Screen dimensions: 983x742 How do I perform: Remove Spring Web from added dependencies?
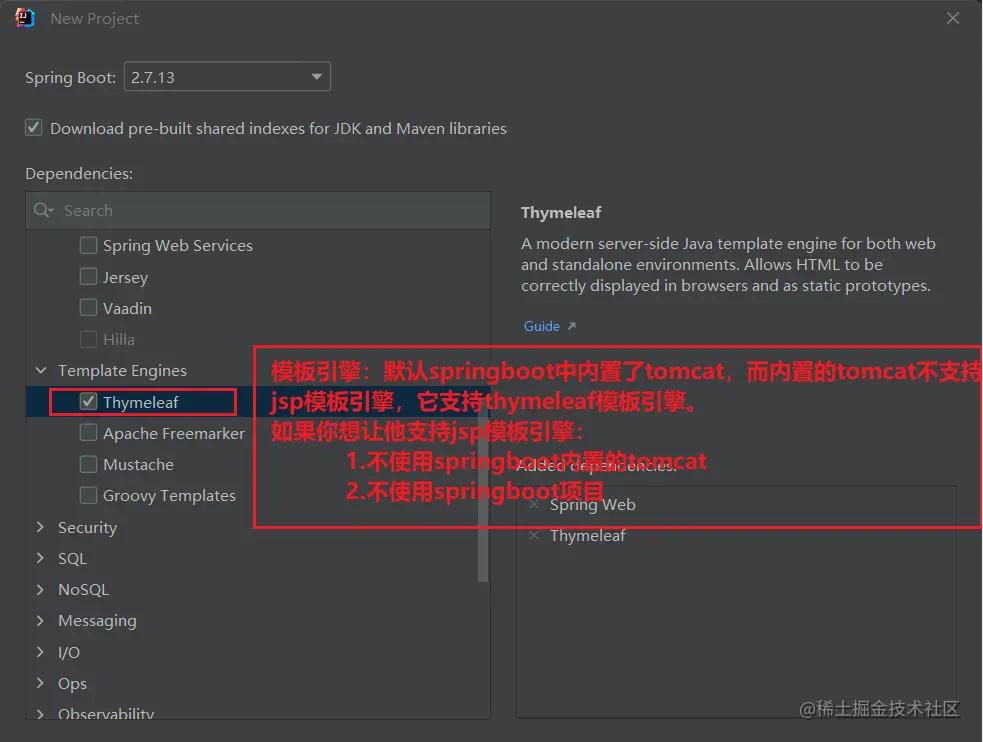(x=534, y=504)
